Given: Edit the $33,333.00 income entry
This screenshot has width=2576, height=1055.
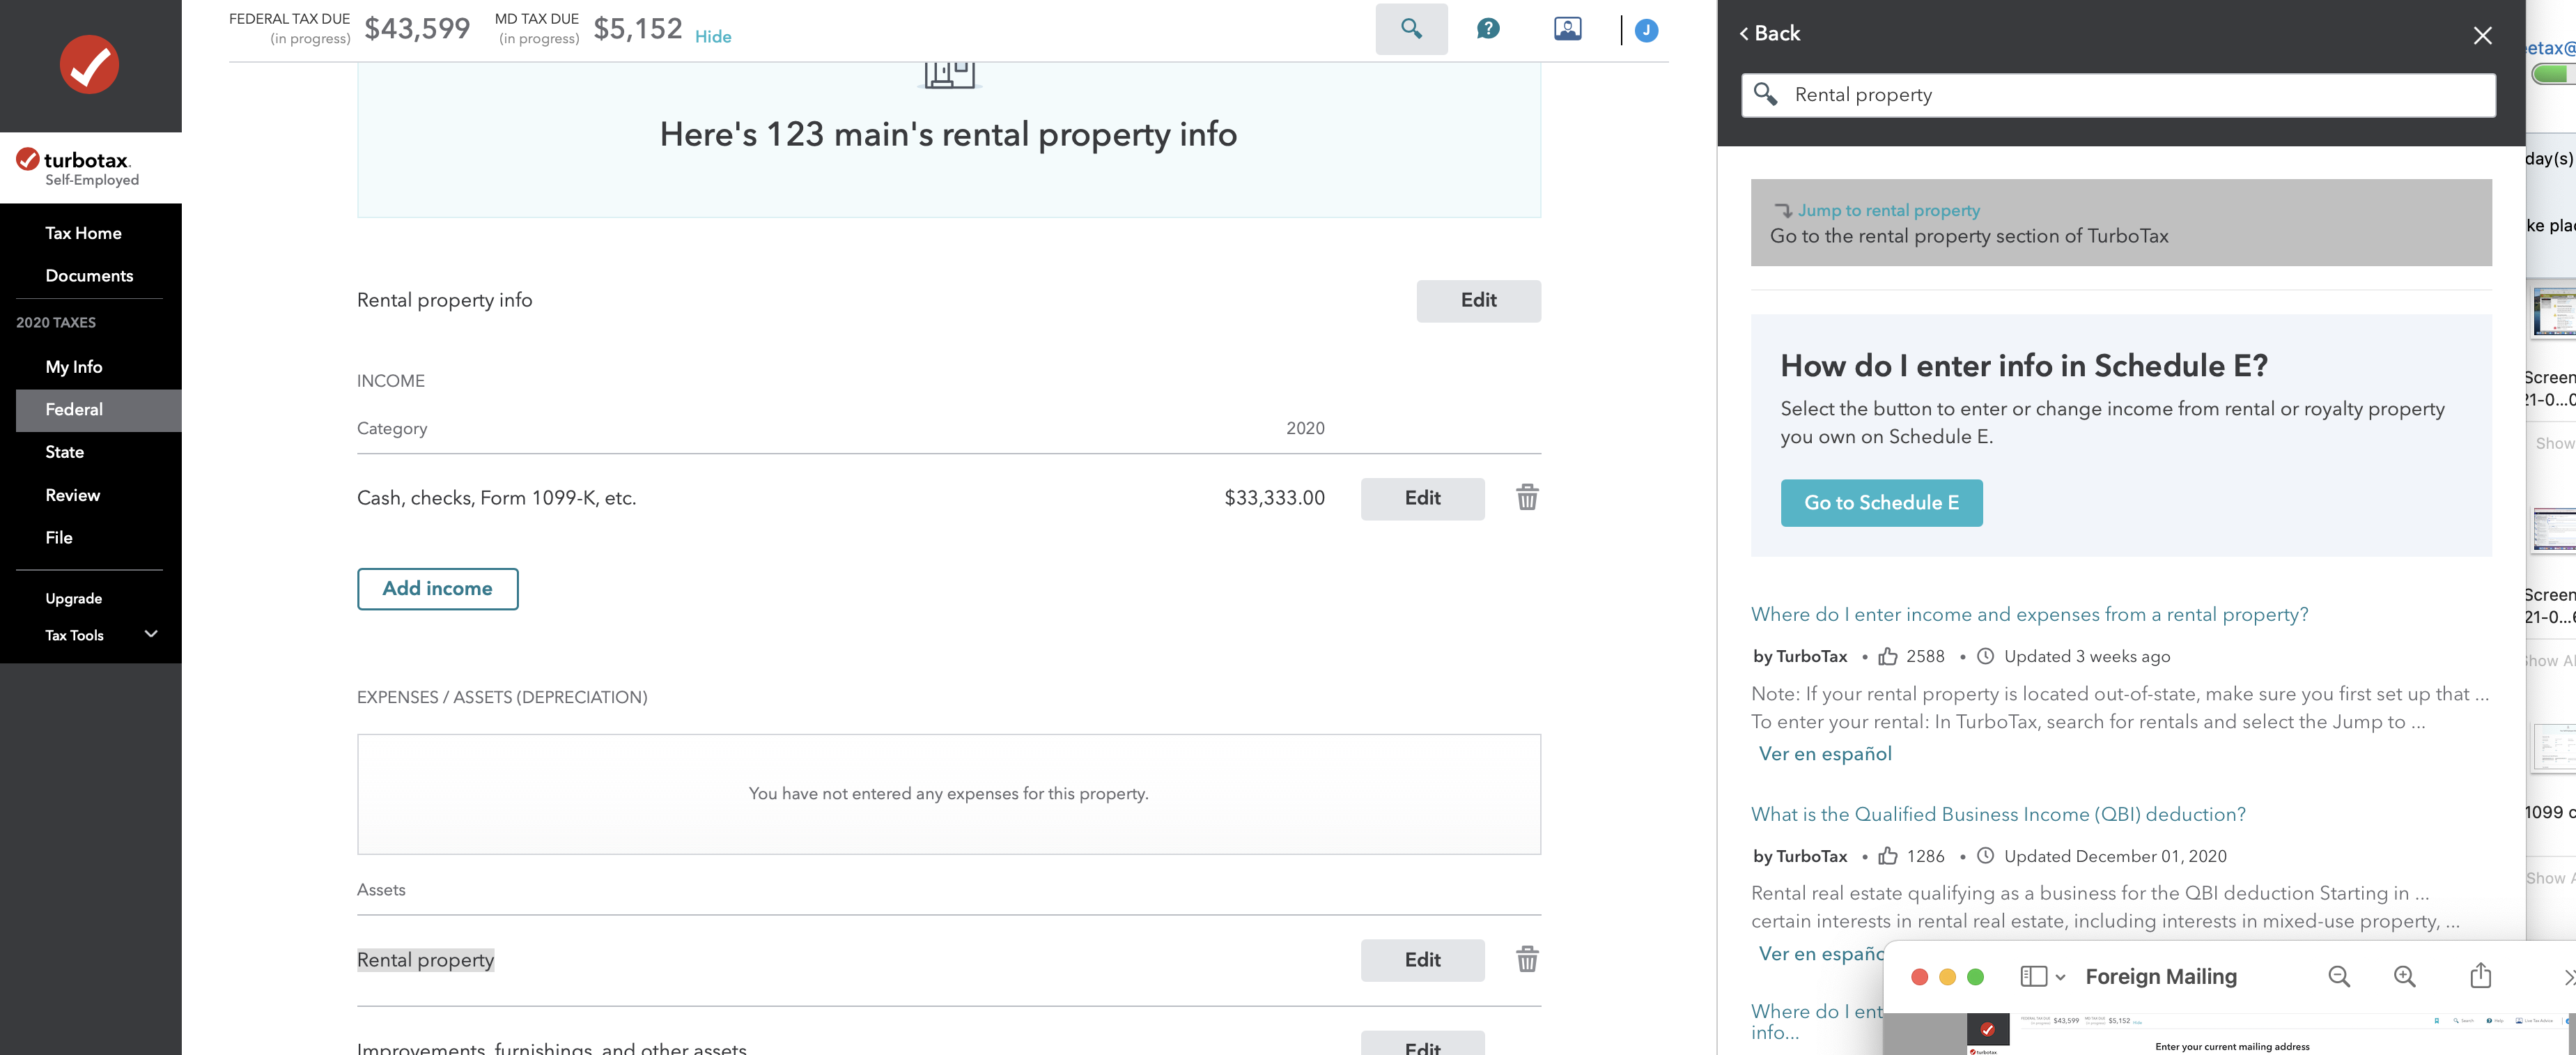Looking at the screenshot, I should click(1422, 498).
